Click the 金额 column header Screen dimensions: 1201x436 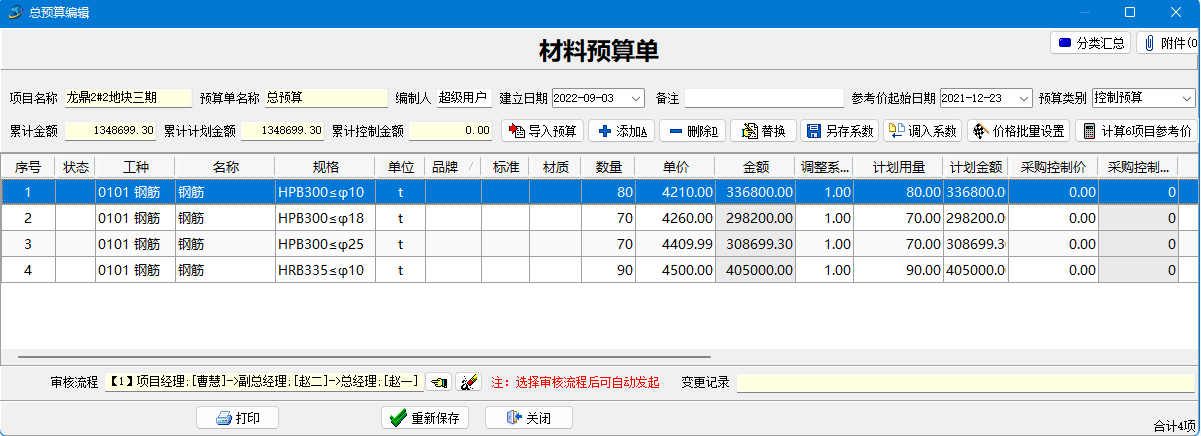755,166
